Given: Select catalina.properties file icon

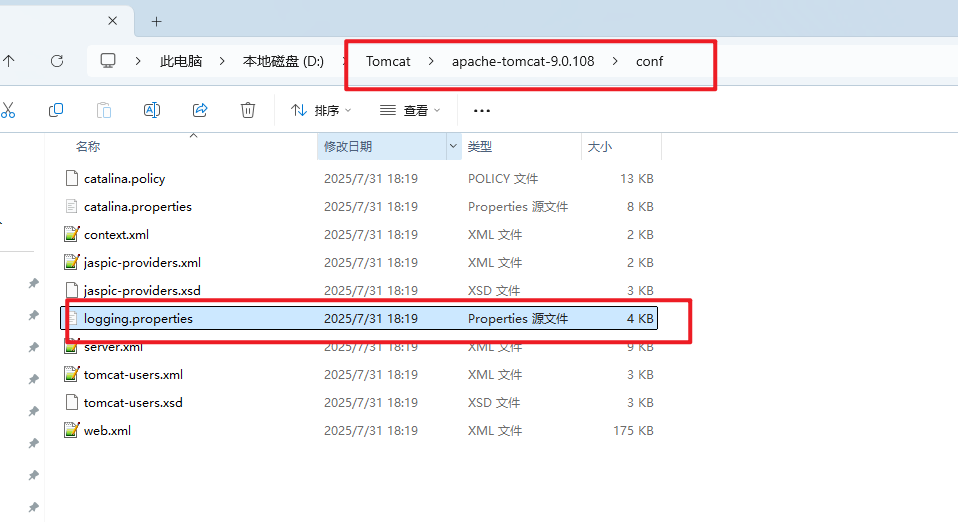Looking at the screenshot, I should coord(71,207).
